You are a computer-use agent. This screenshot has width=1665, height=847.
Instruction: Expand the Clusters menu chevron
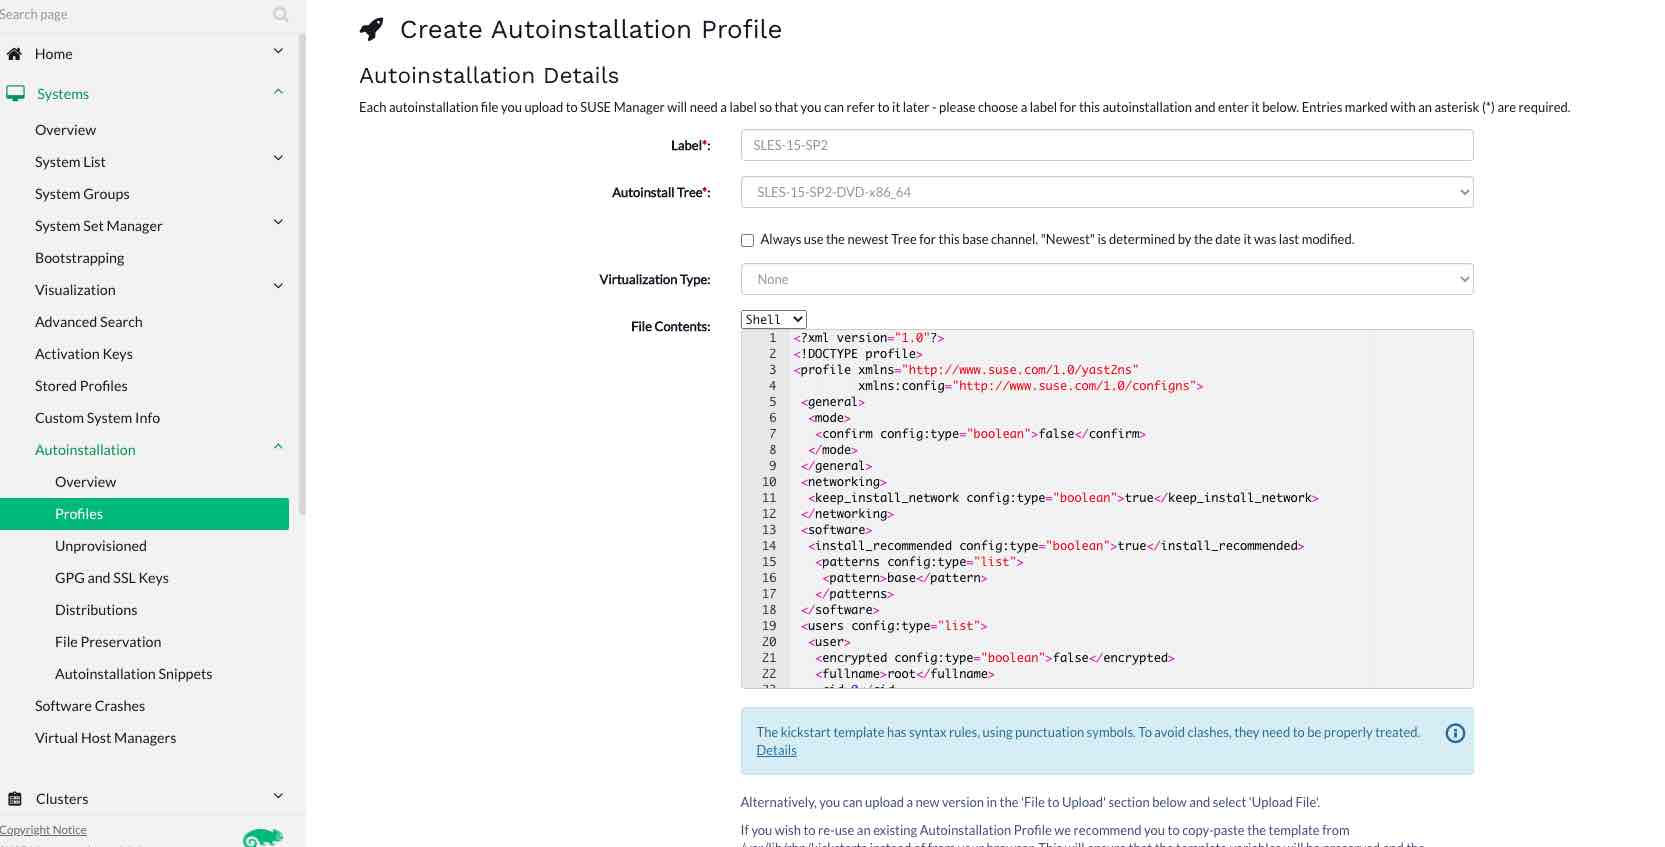(x=278, y=796)
